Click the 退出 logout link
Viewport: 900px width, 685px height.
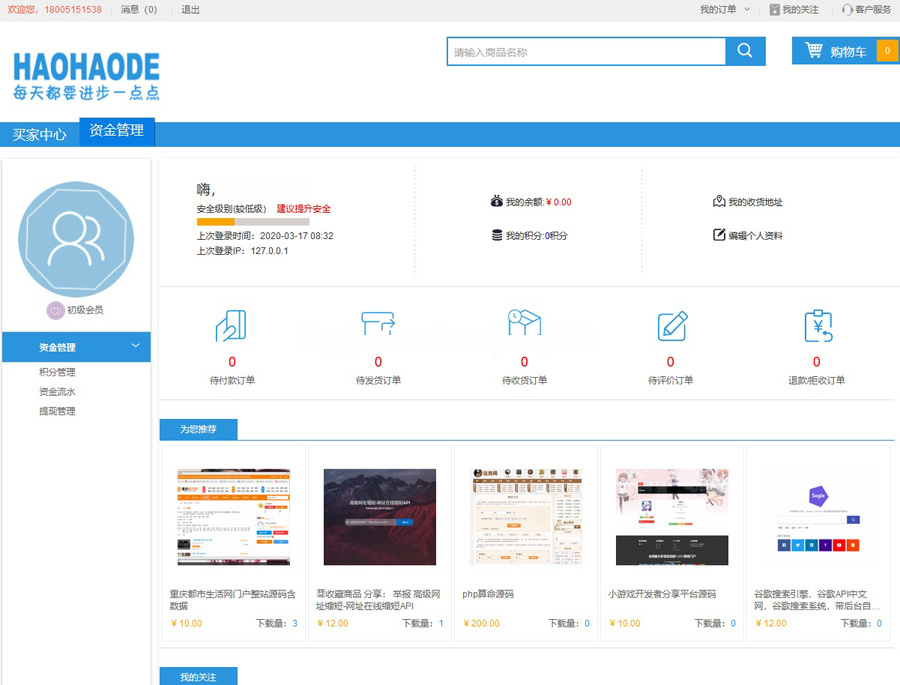(x=190, y=10)
